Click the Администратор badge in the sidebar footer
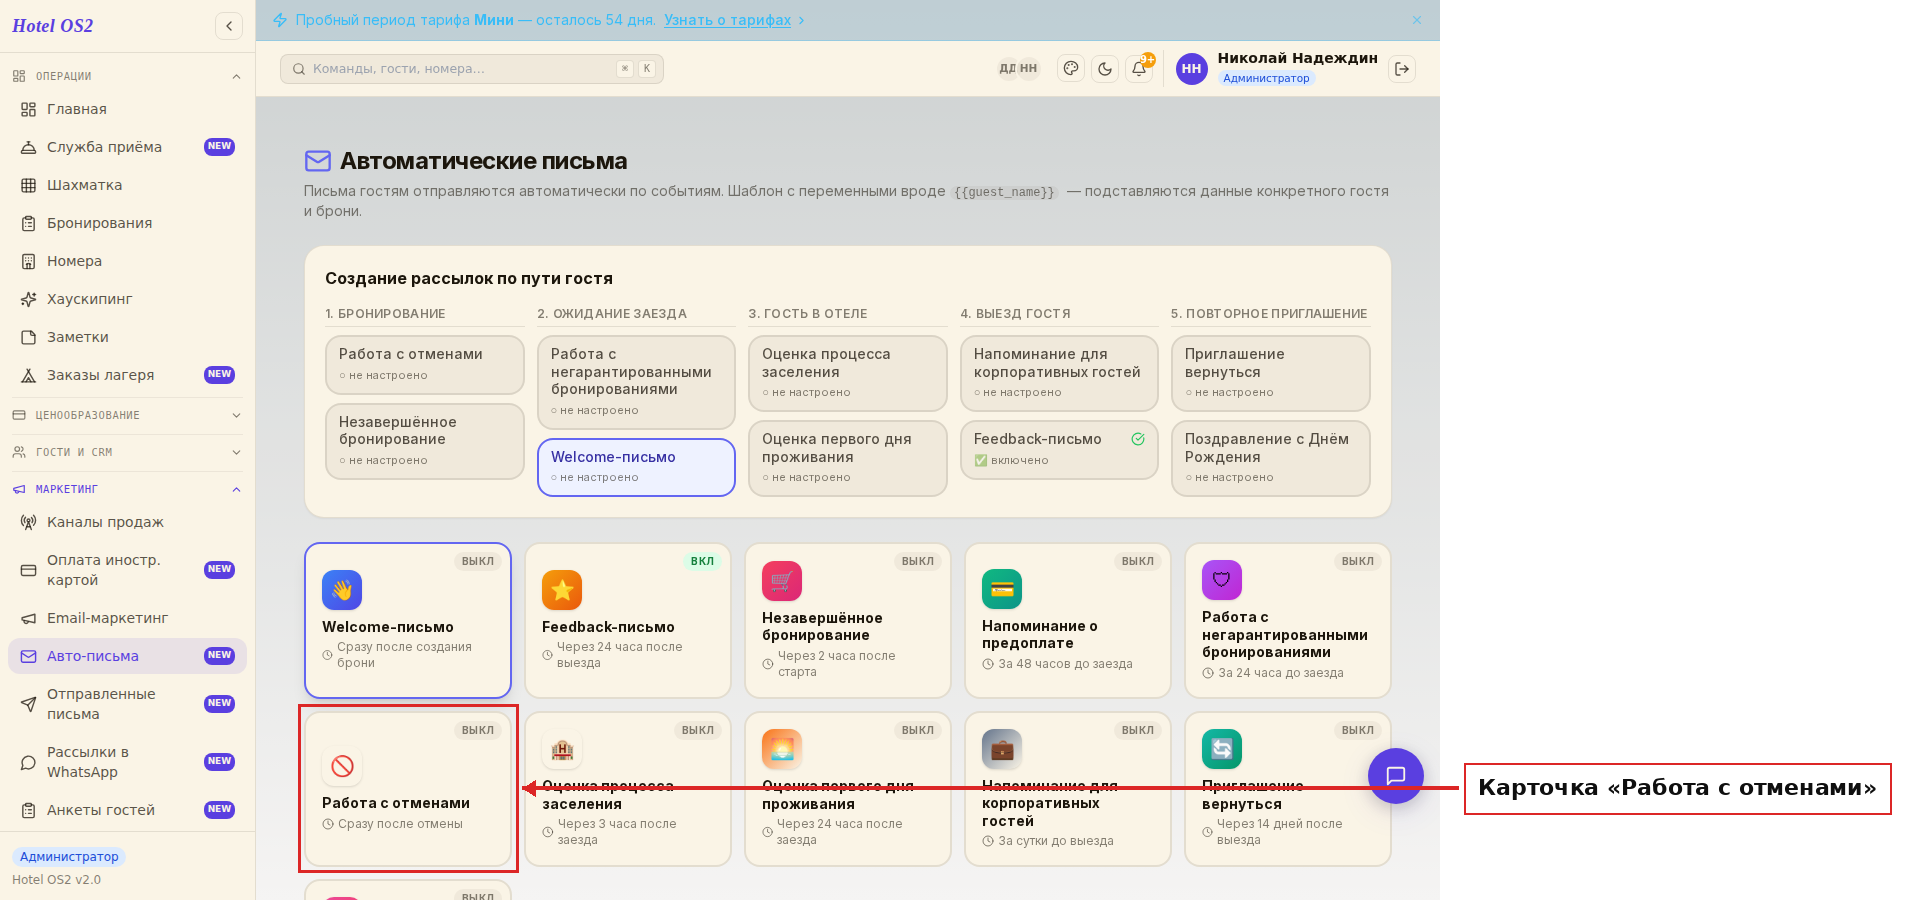This screenshot has width=1915, height=900. coord(69,857)
